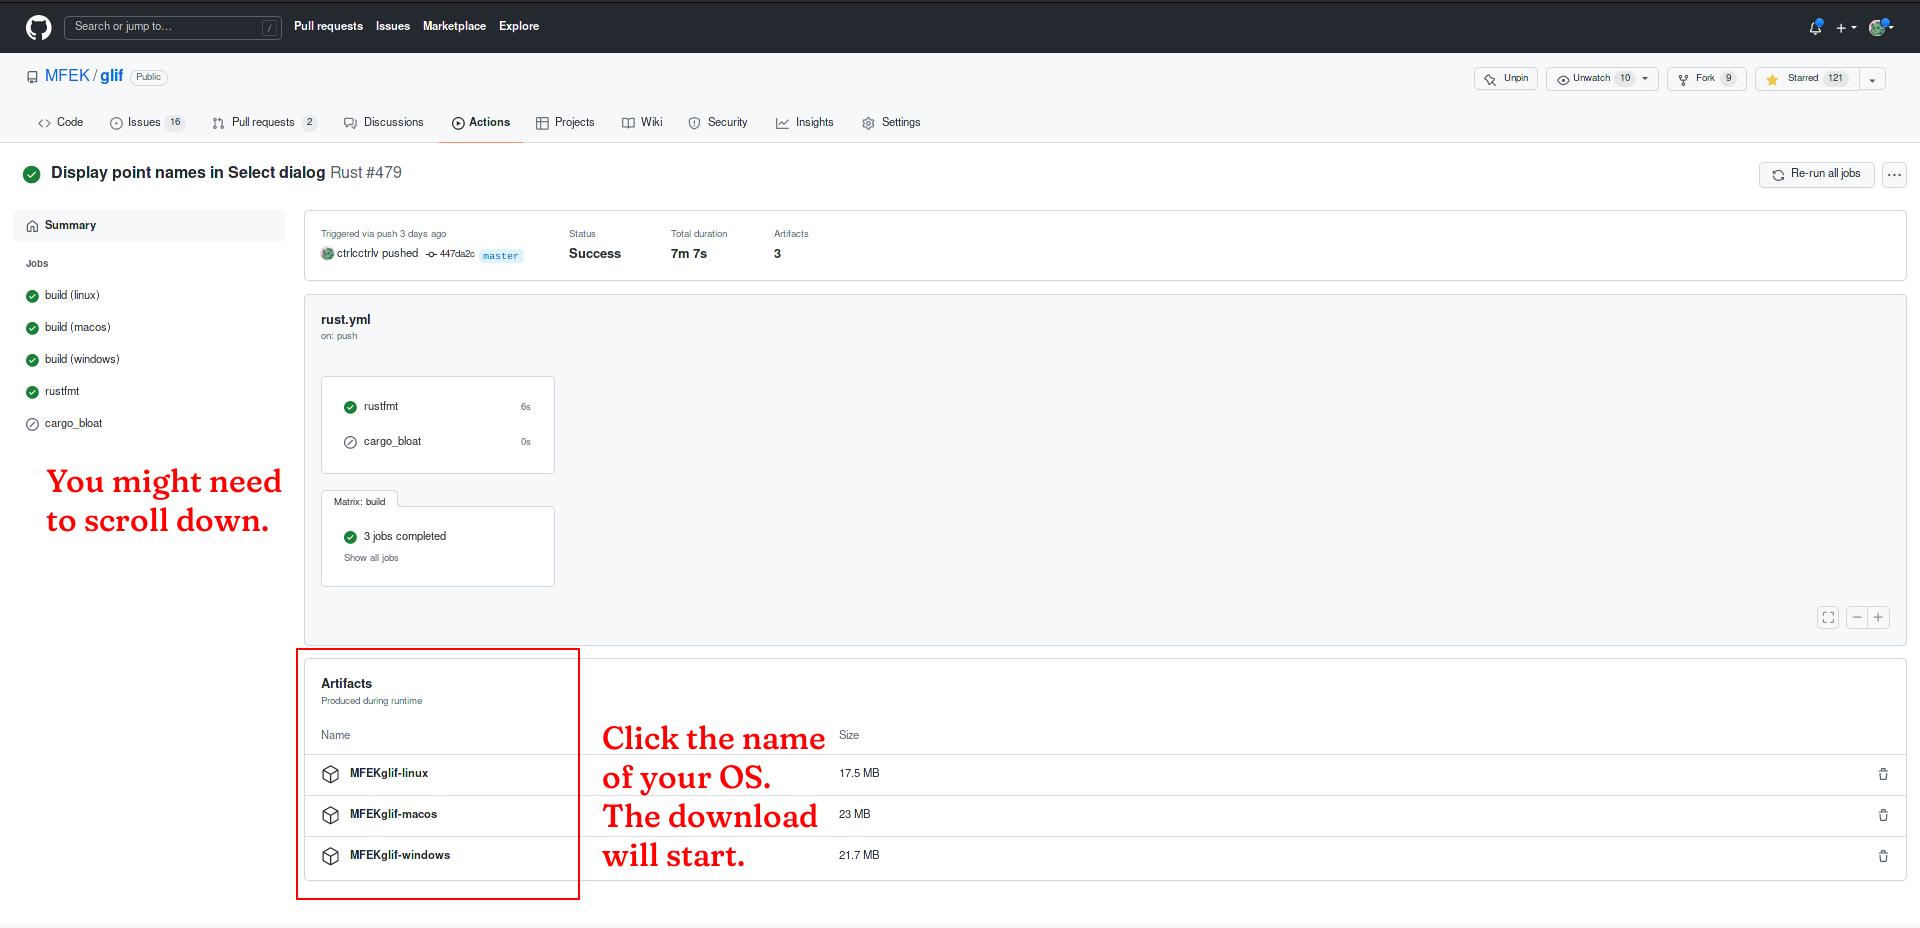Toggle fullscreen for workflow graph
Viewport: 1920px width, 928px height.
1828,618
